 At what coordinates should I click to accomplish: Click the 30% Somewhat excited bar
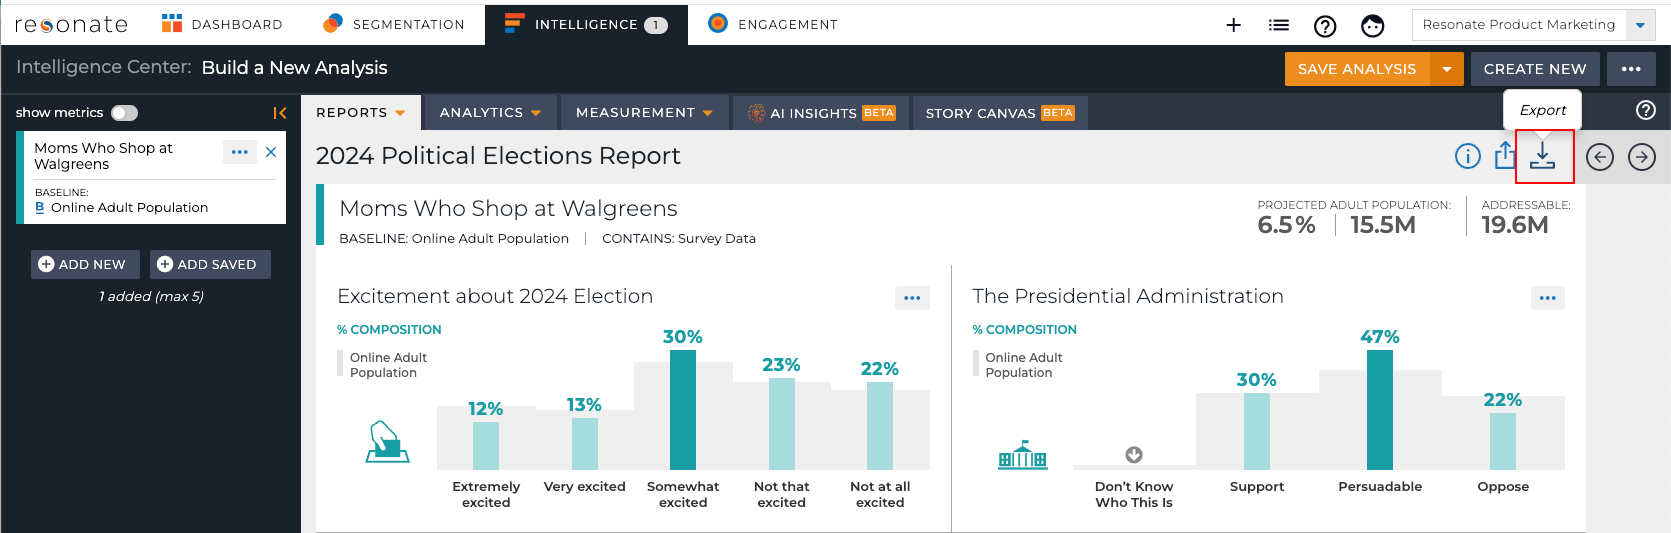pyautogui.click(x=683, y=410)
